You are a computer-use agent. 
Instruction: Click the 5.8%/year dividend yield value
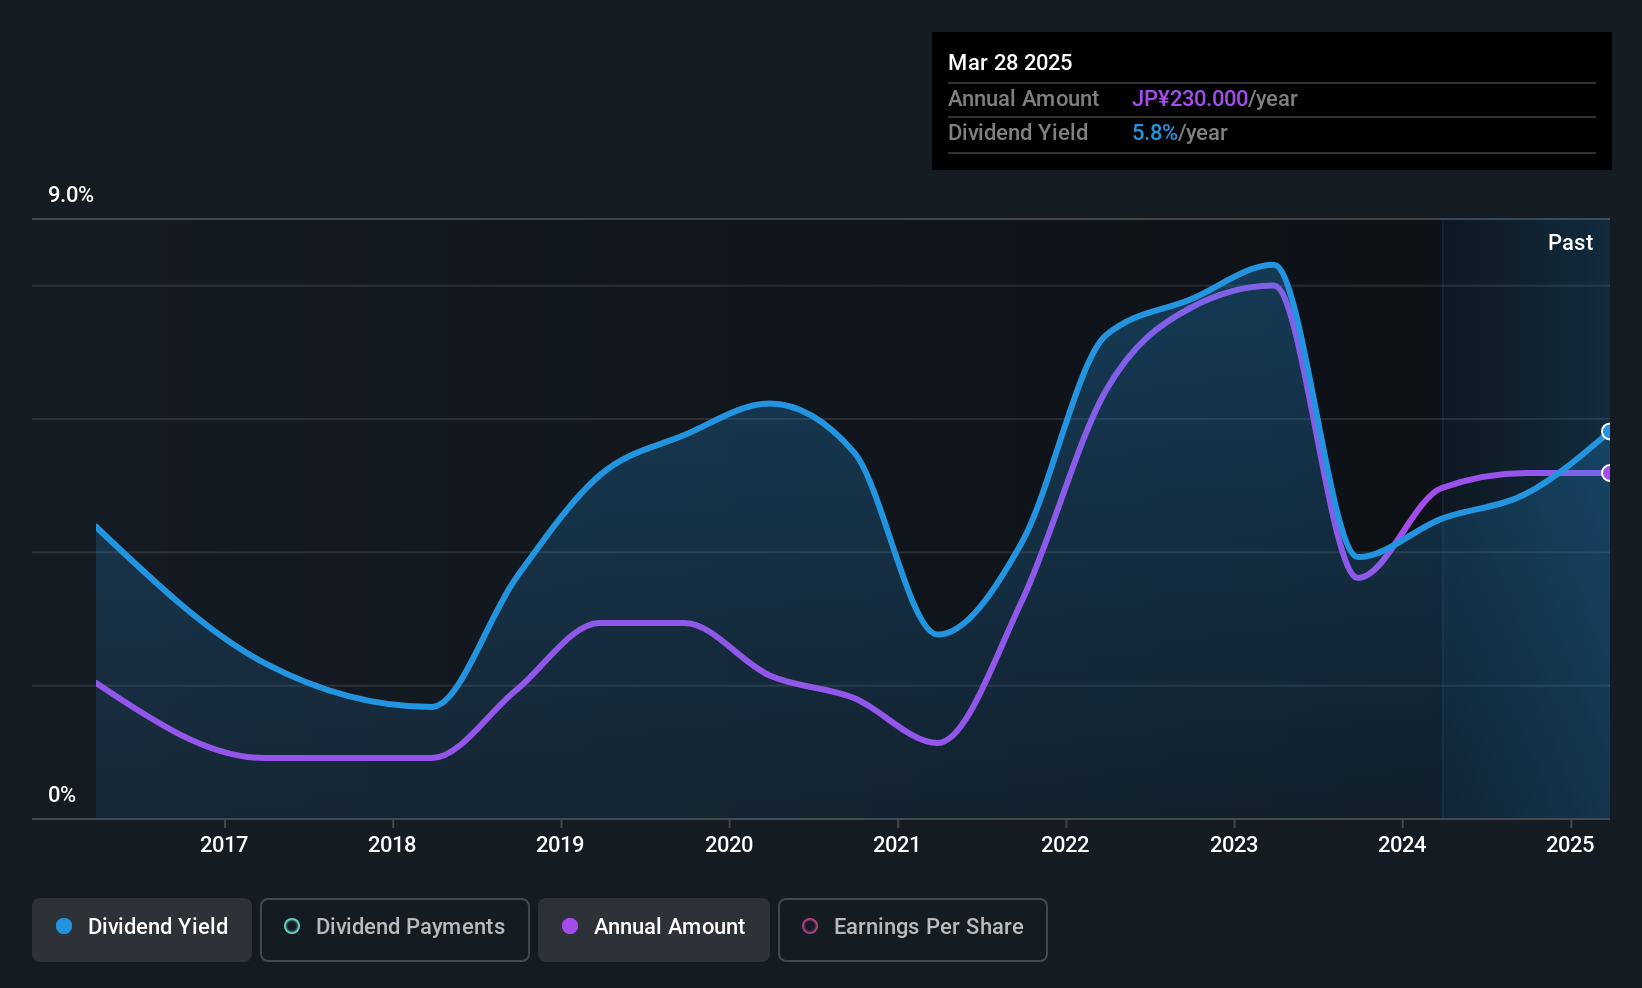coord(1179,133)
